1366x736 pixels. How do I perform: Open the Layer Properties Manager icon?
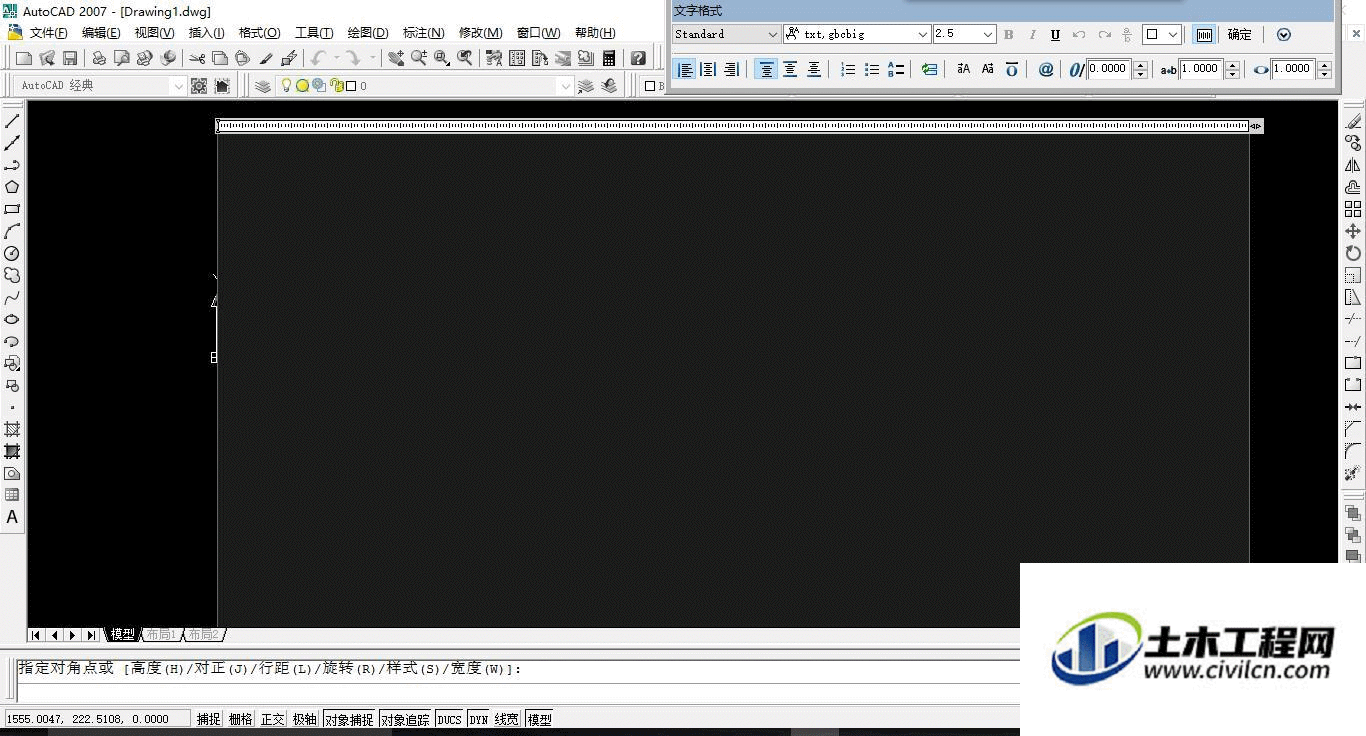pos(263,86)
